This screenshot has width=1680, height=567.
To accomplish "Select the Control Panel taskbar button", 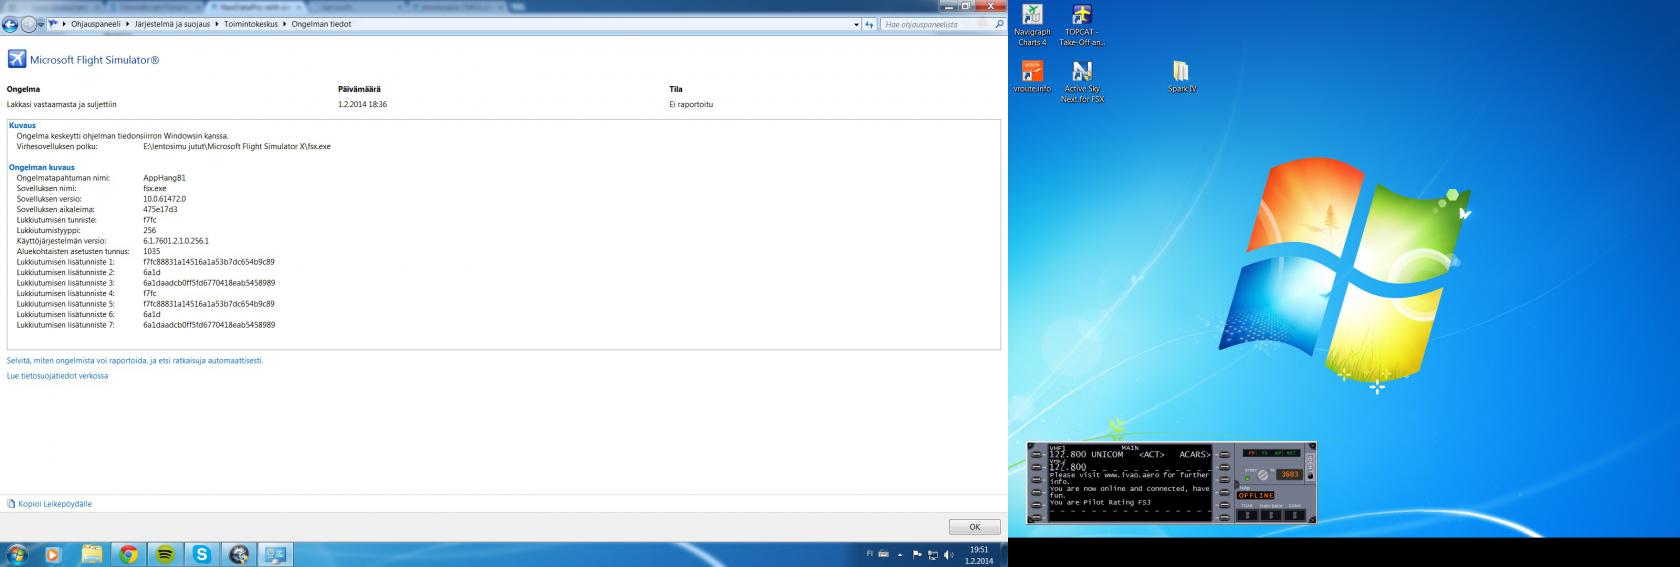I will (275, 553).
